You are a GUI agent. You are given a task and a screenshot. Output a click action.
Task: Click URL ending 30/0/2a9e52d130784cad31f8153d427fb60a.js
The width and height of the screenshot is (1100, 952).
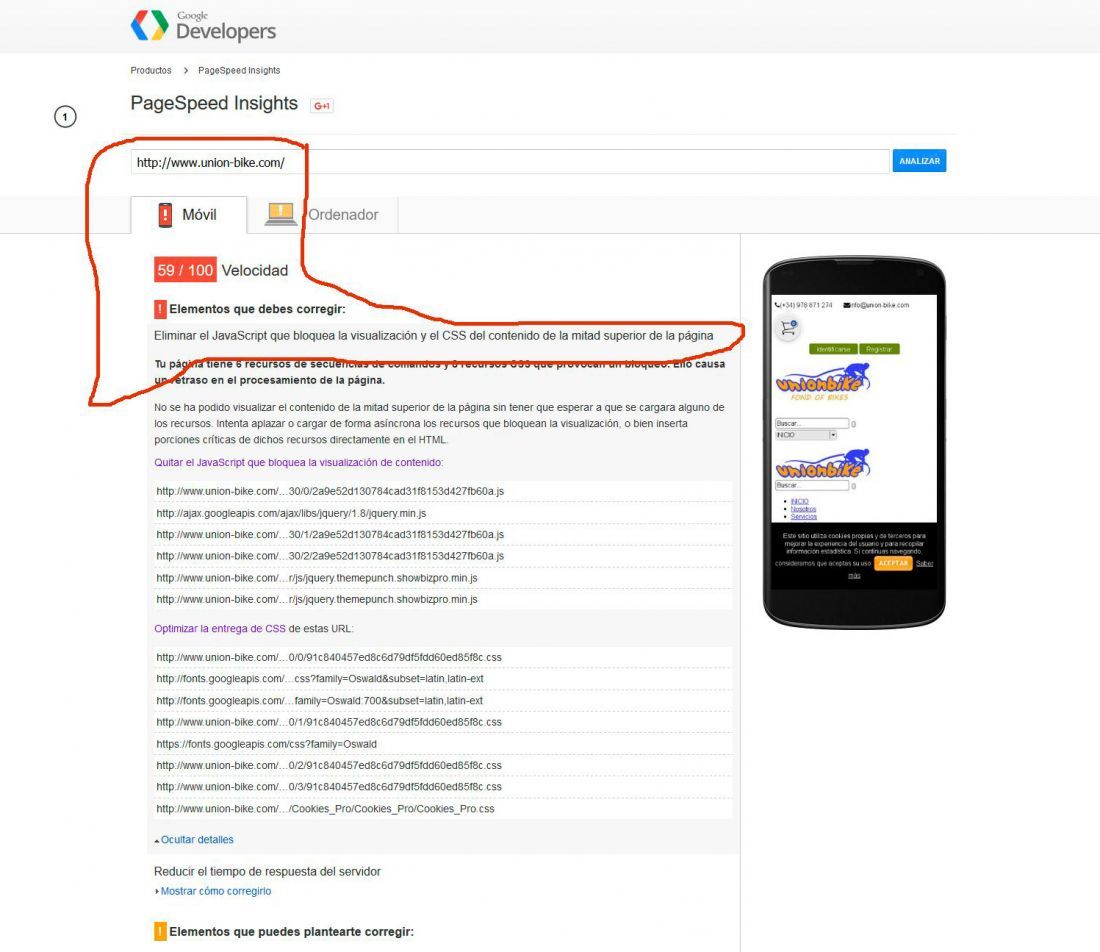pos(443,491)
